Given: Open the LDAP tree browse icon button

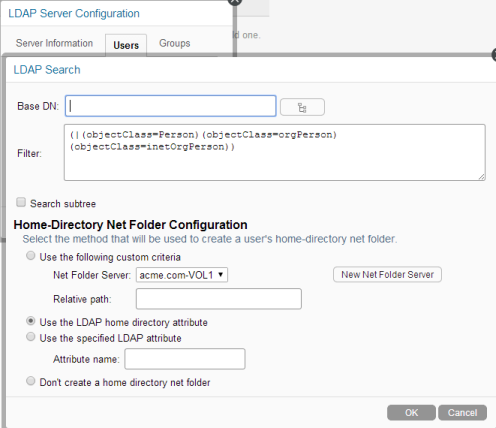Looking at the screenshot, I should tap(302, 107).
